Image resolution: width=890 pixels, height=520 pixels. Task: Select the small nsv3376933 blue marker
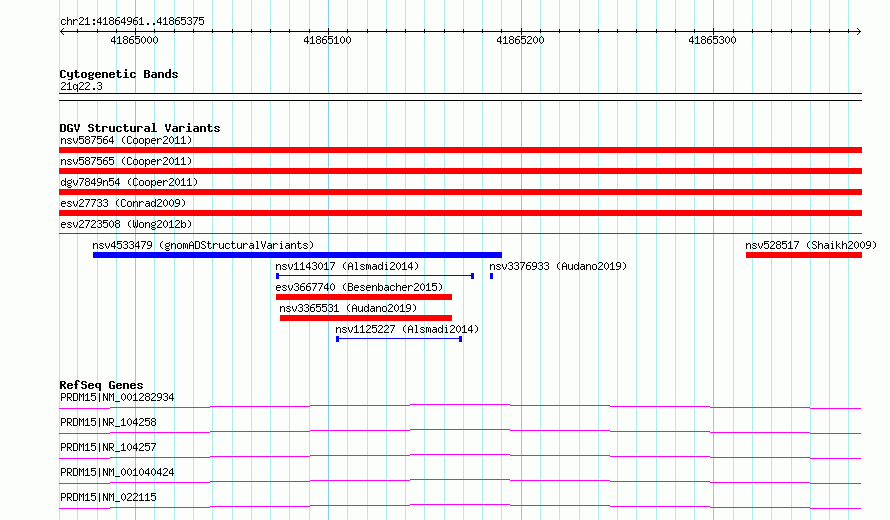pyautogui.click(x=492, y=276)
